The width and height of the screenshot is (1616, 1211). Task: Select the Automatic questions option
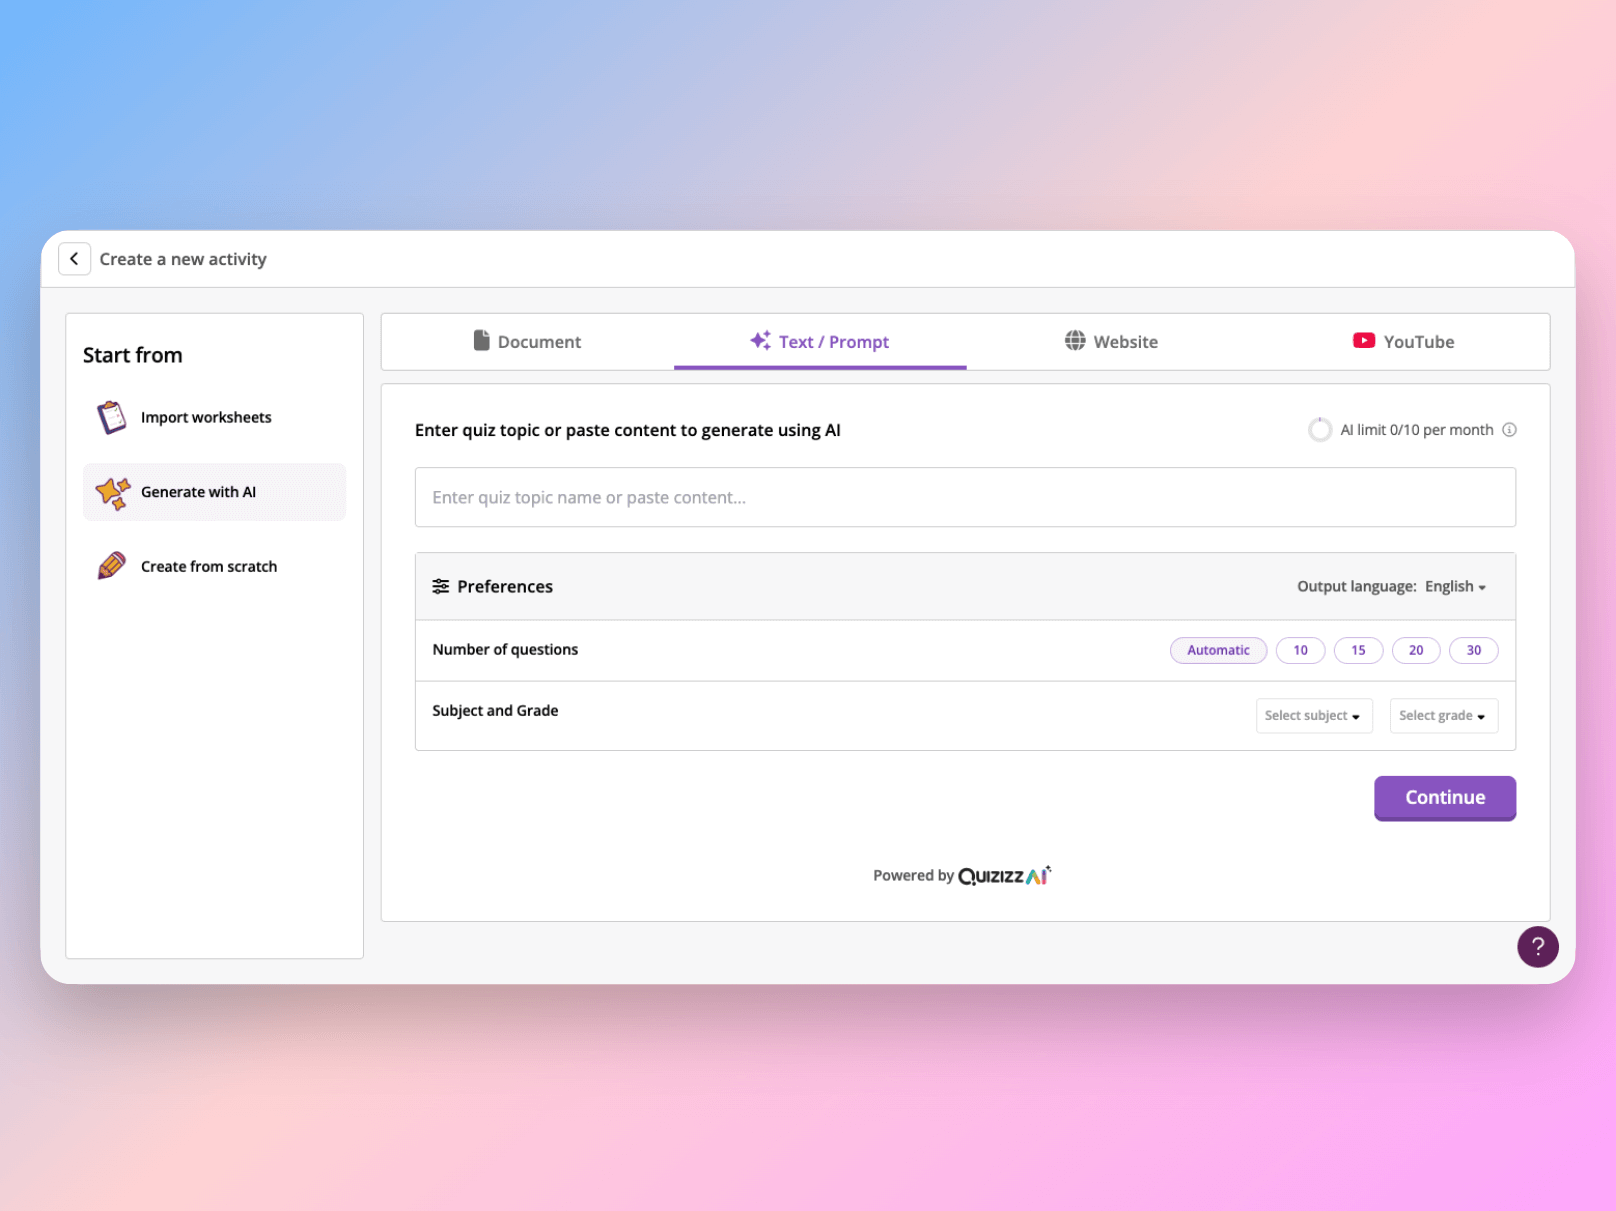(1218, 650)
